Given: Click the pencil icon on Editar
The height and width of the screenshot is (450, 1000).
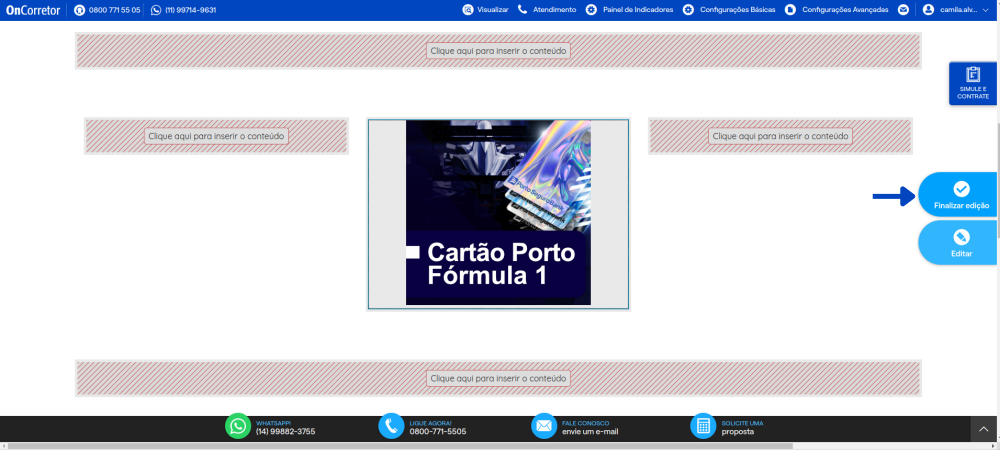Looking at the screenshot, I should pyautogui.click(x=961, y=237).
